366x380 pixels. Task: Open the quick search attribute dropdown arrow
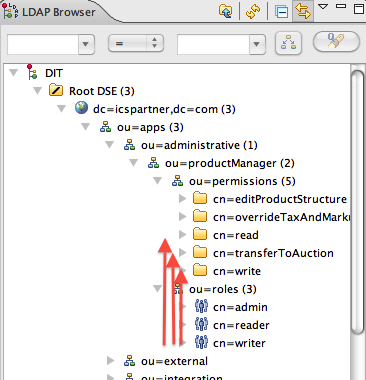coord(86,44)
